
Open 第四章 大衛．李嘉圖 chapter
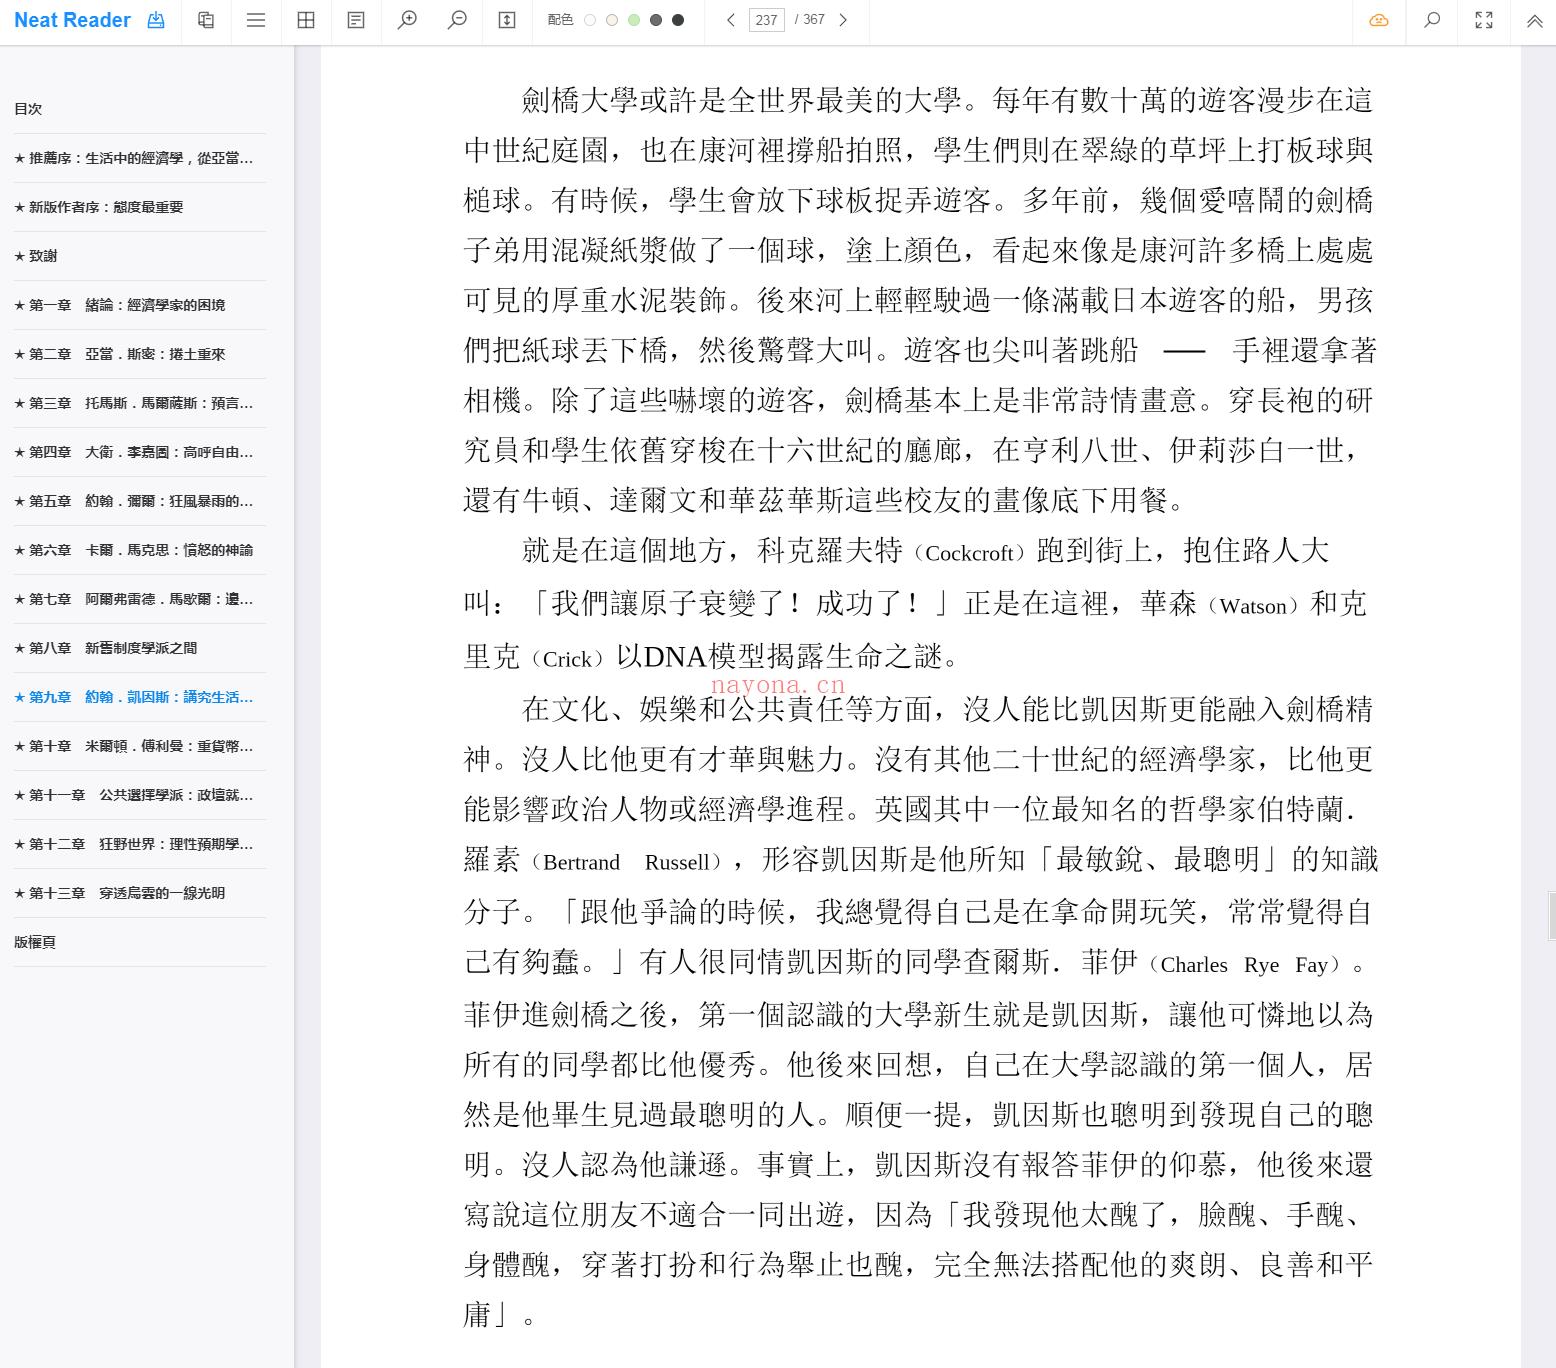click(140, 452)
